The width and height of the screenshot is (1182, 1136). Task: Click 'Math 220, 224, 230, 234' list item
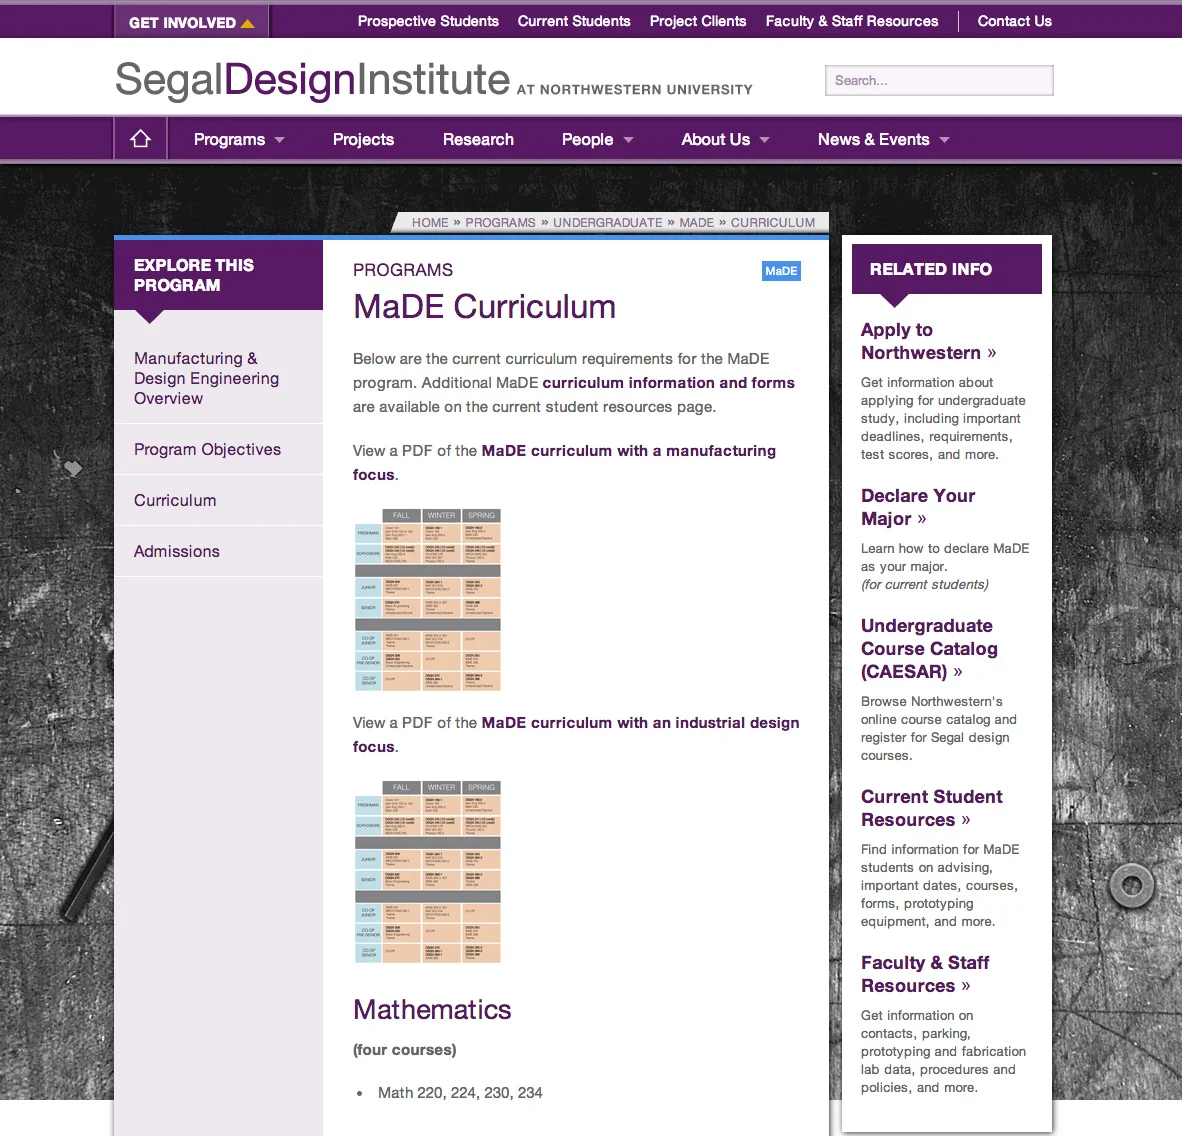[460, 1092]
